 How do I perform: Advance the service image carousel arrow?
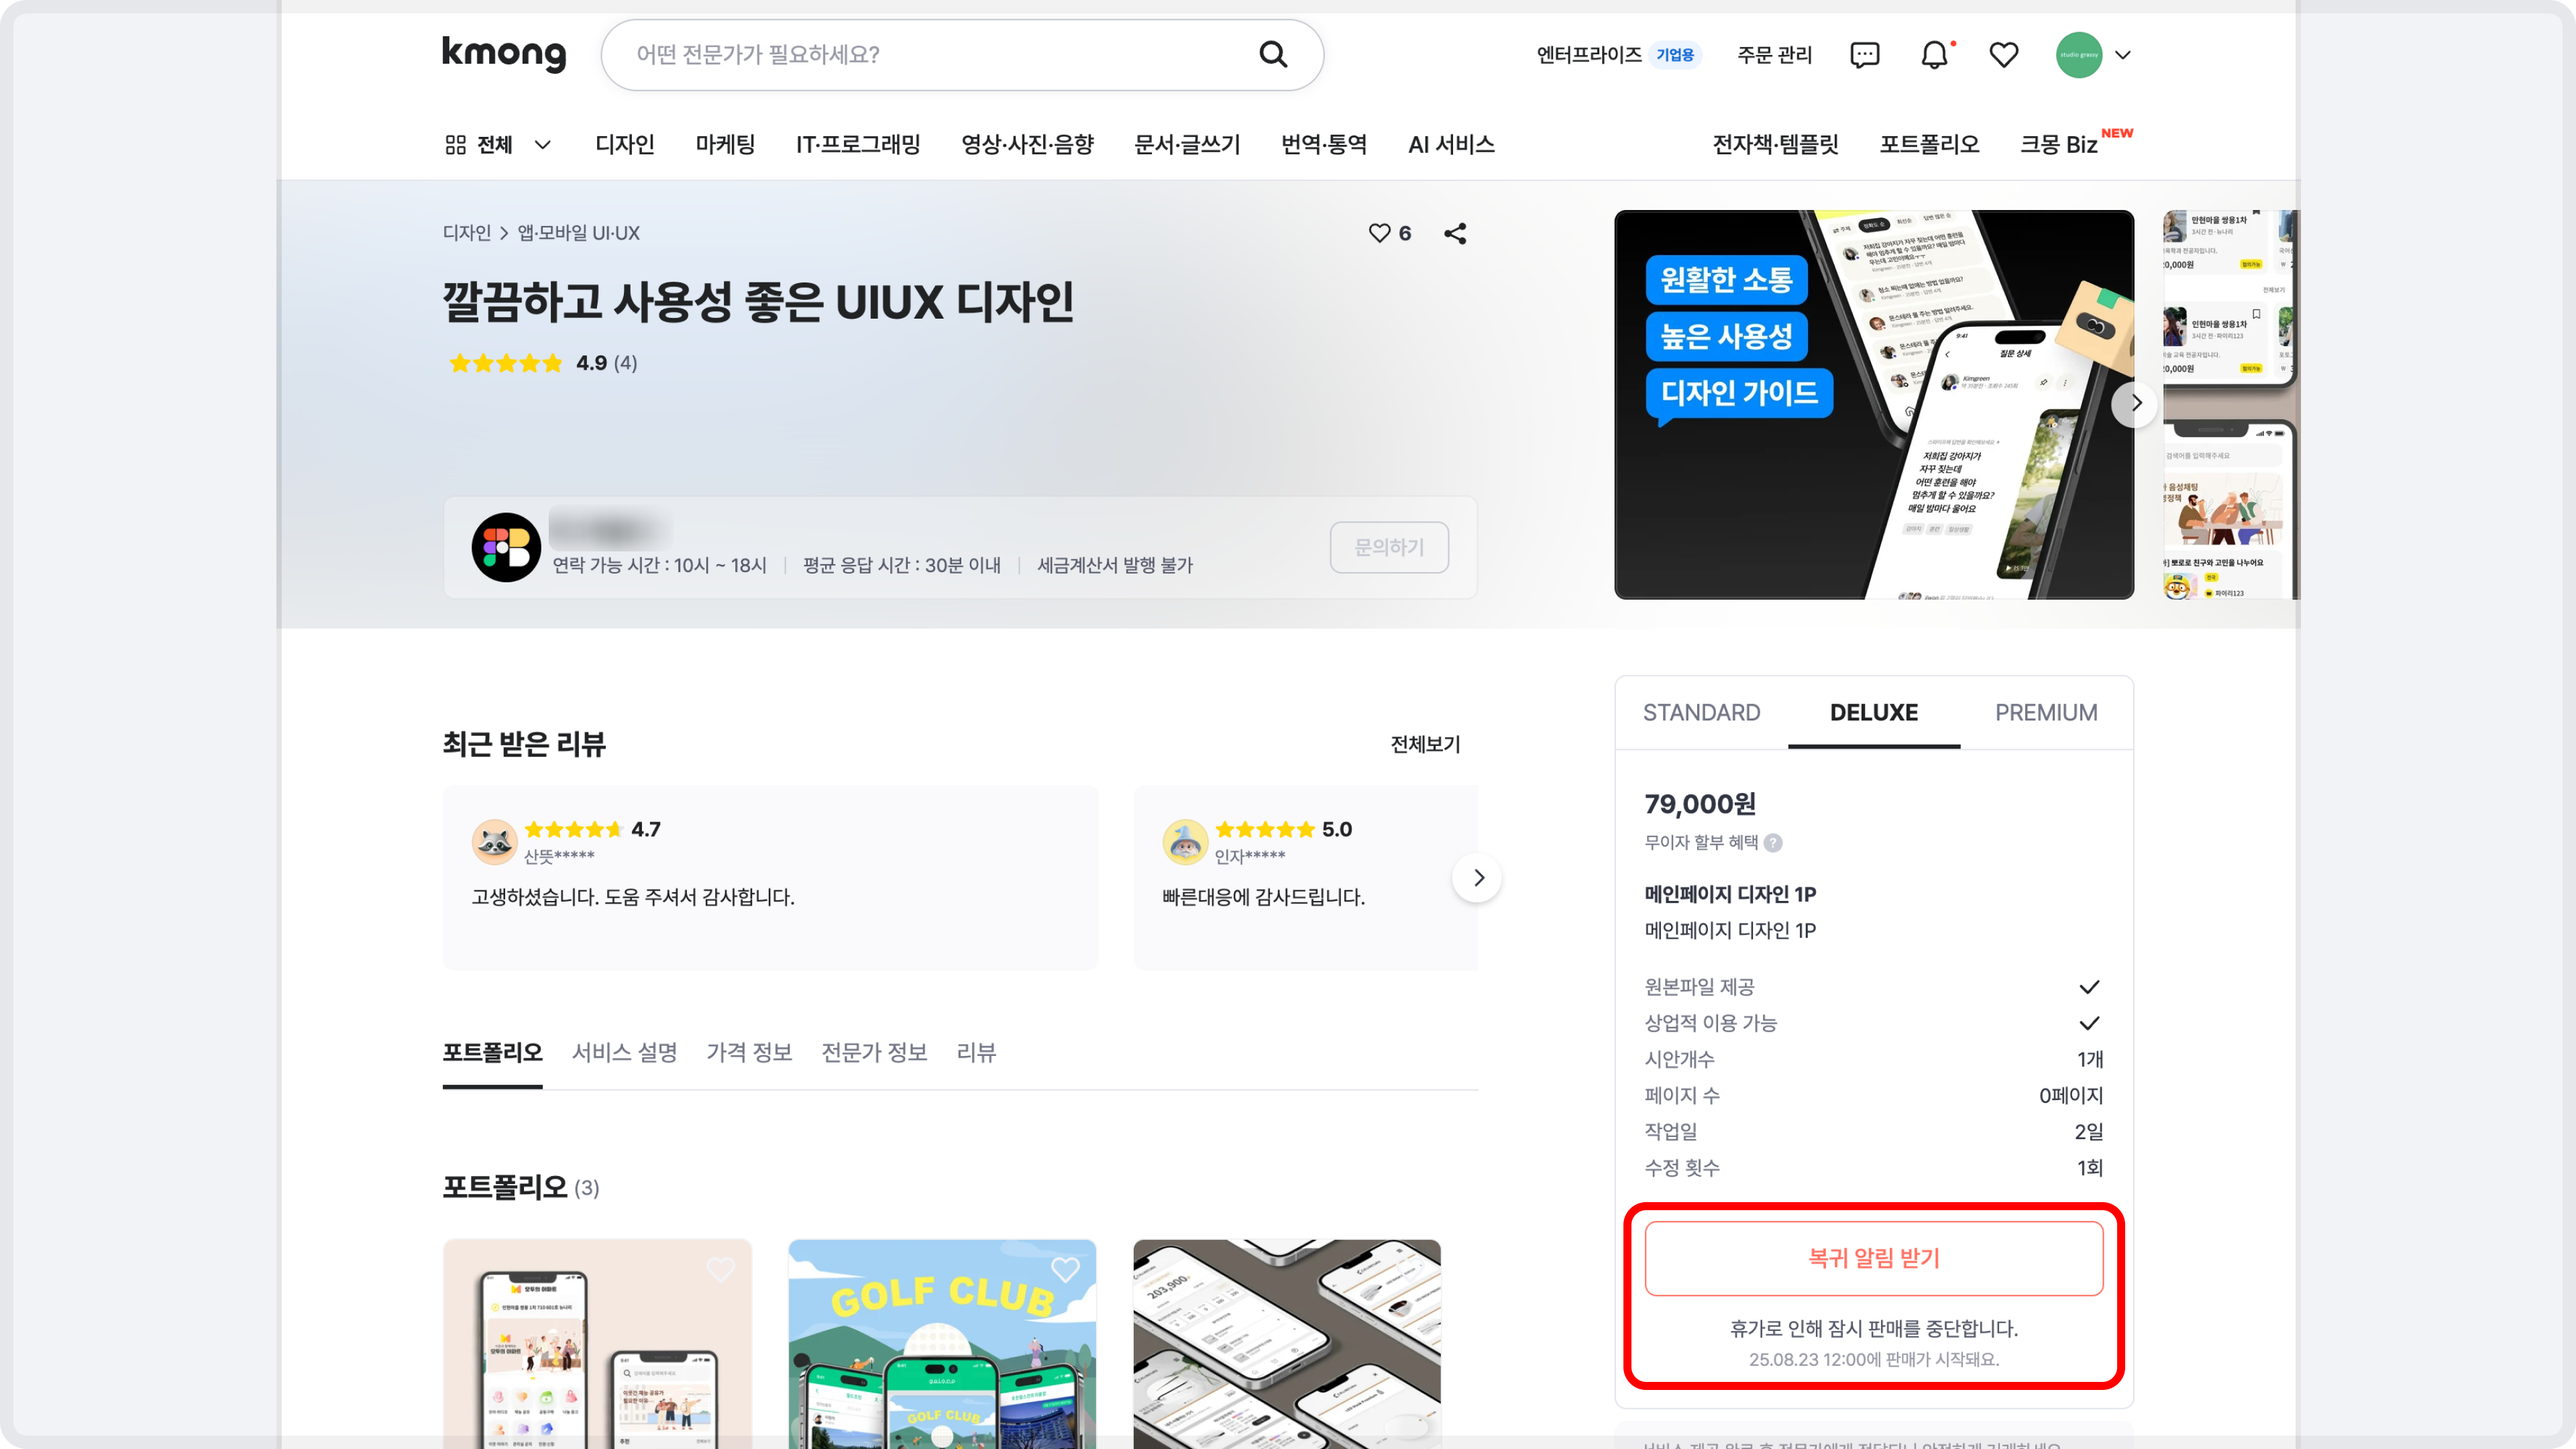point(2135,404)
